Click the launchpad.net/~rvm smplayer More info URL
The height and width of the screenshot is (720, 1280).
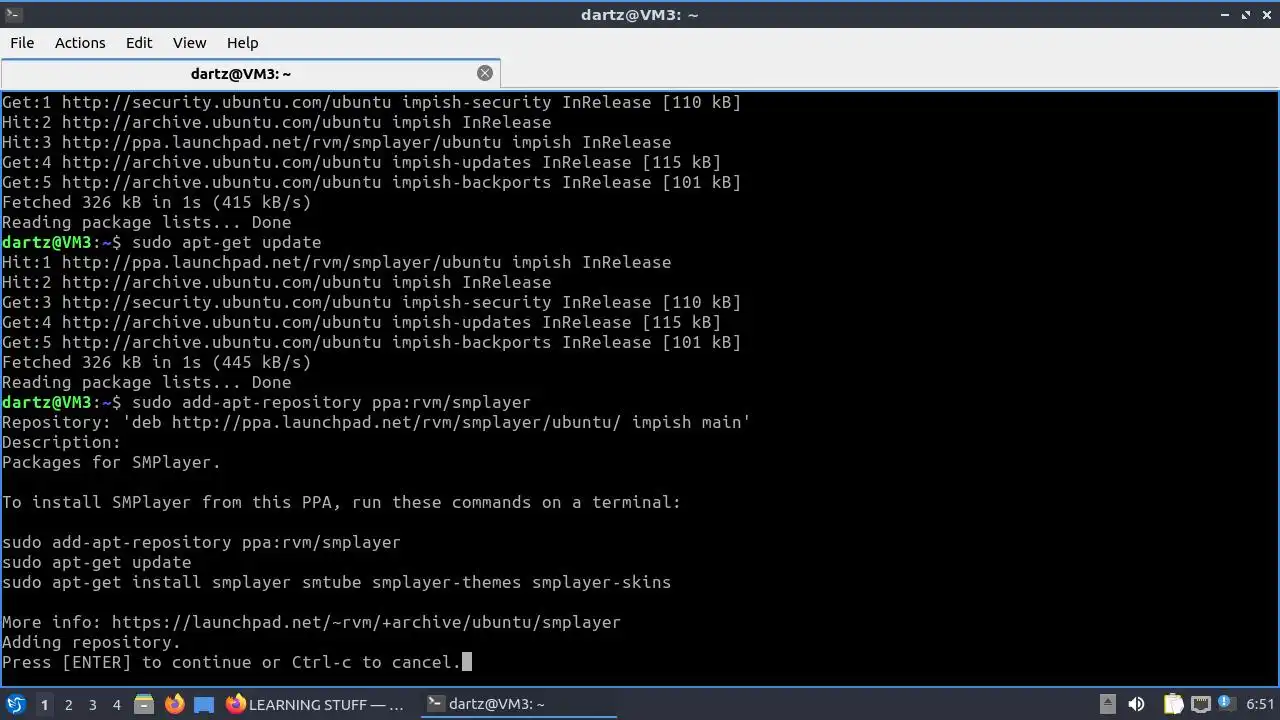pos(366,622)
